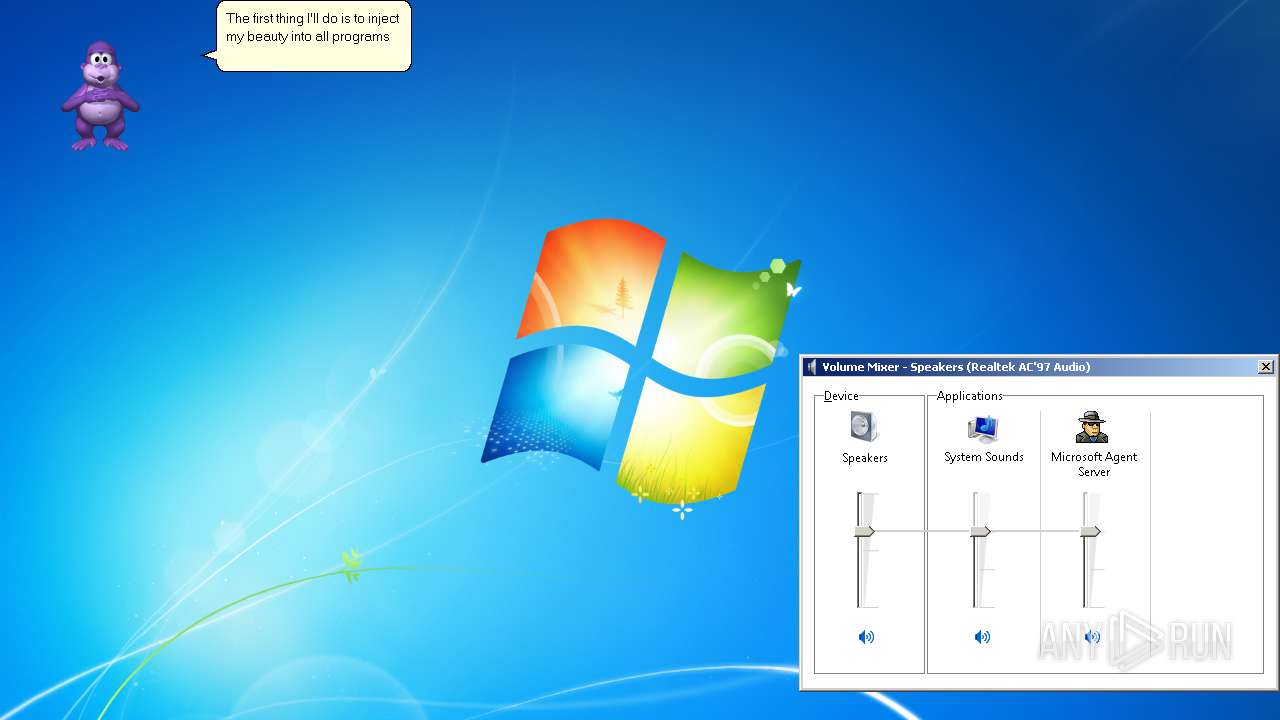The image size is (1280, 720).
Task: Click the Microsoft Agent Server icon
Action: (1092, 427)
